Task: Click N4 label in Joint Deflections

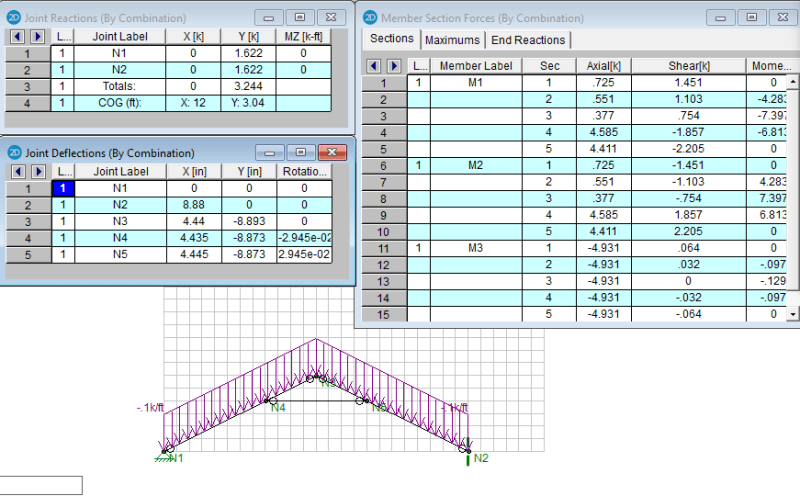Action: (x=120, y=238)
